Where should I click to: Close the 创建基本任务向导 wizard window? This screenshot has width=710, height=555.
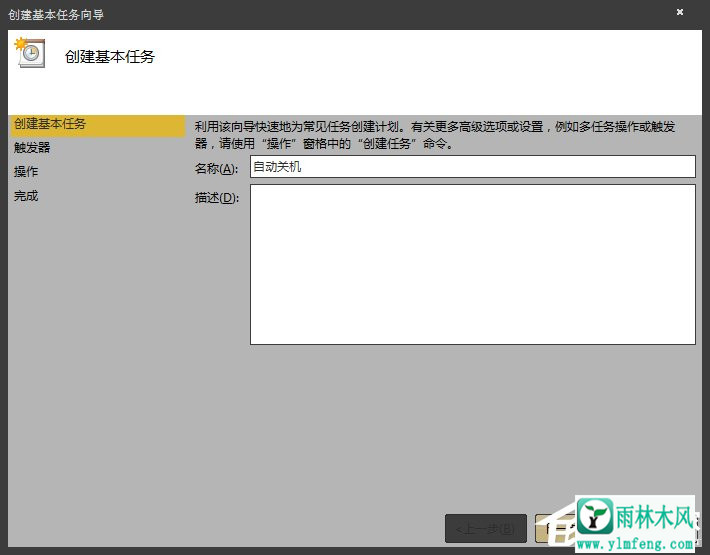[x=680, y=12]
